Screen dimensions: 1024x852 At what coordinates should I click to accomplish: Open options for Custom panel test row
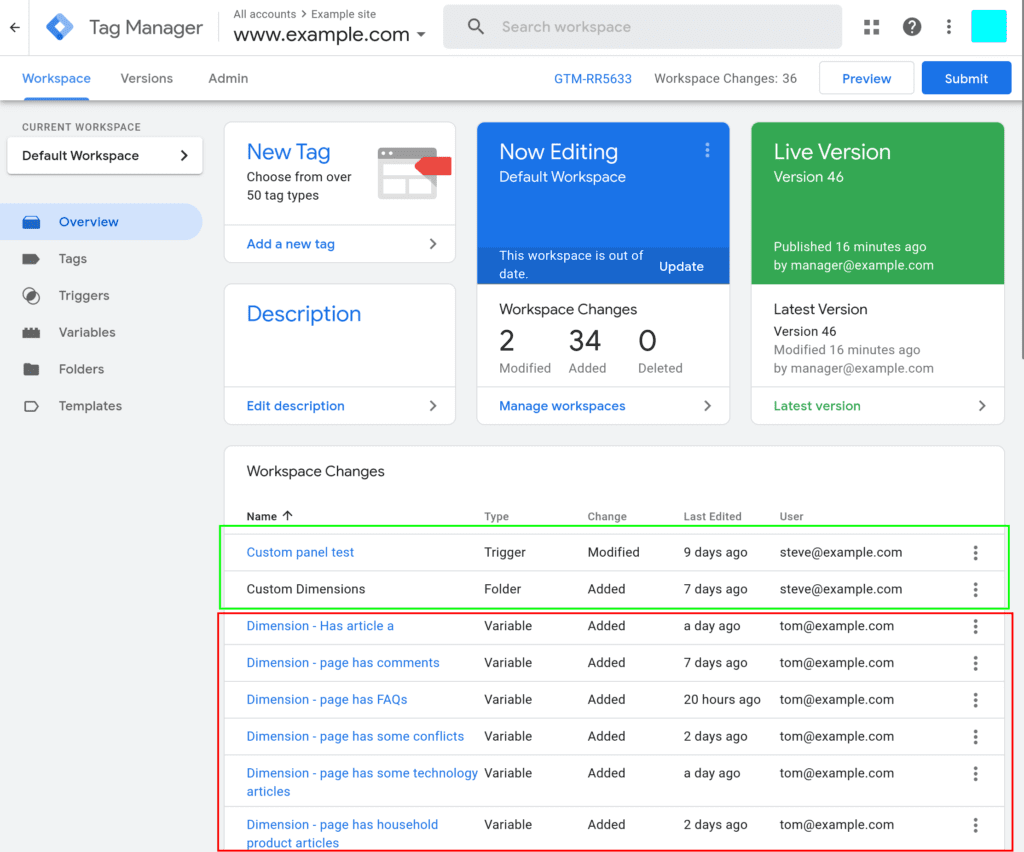tap(976, 553)
